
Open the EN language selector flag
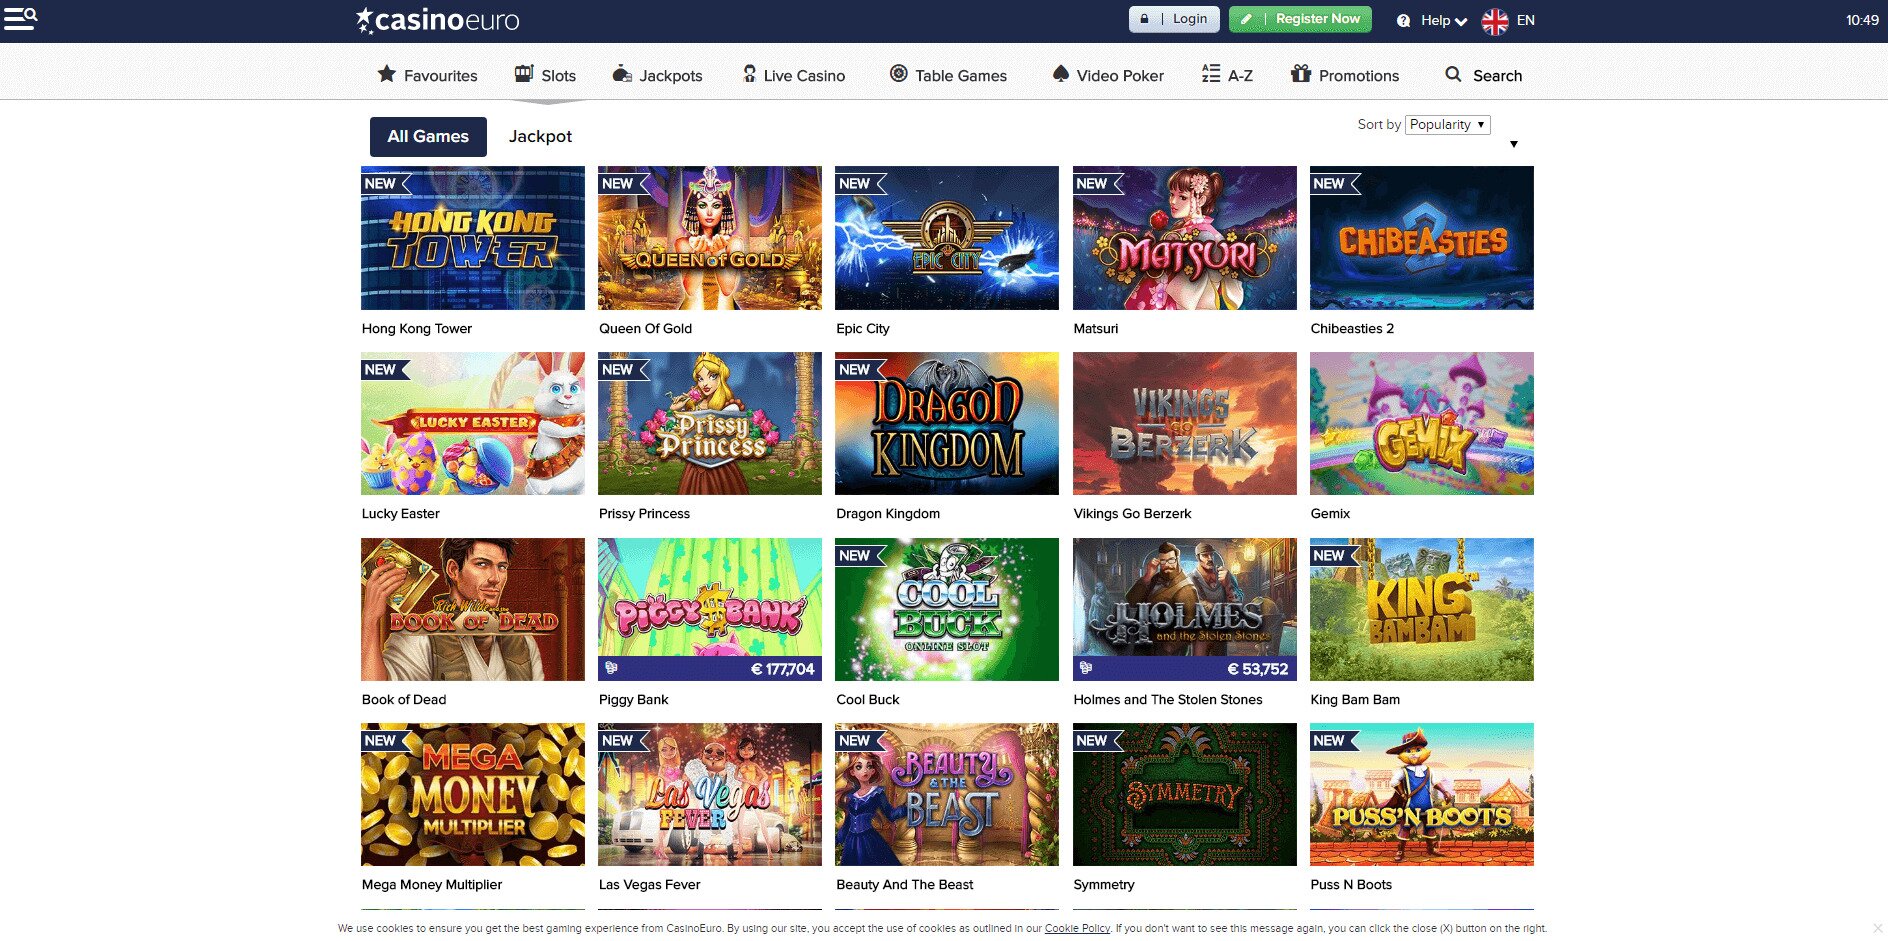1494,19
